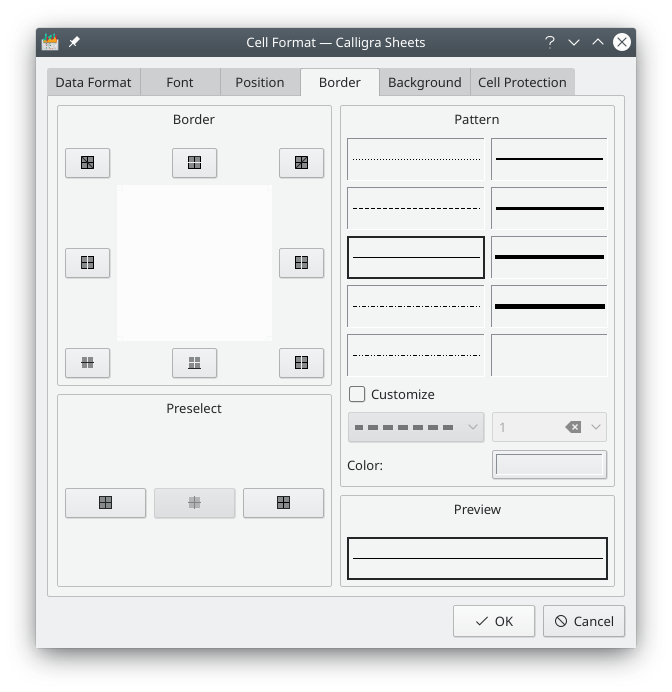The height and width of the screenshot is (692, 672).
Task: Click the top border button
Action: pos(194,163)
